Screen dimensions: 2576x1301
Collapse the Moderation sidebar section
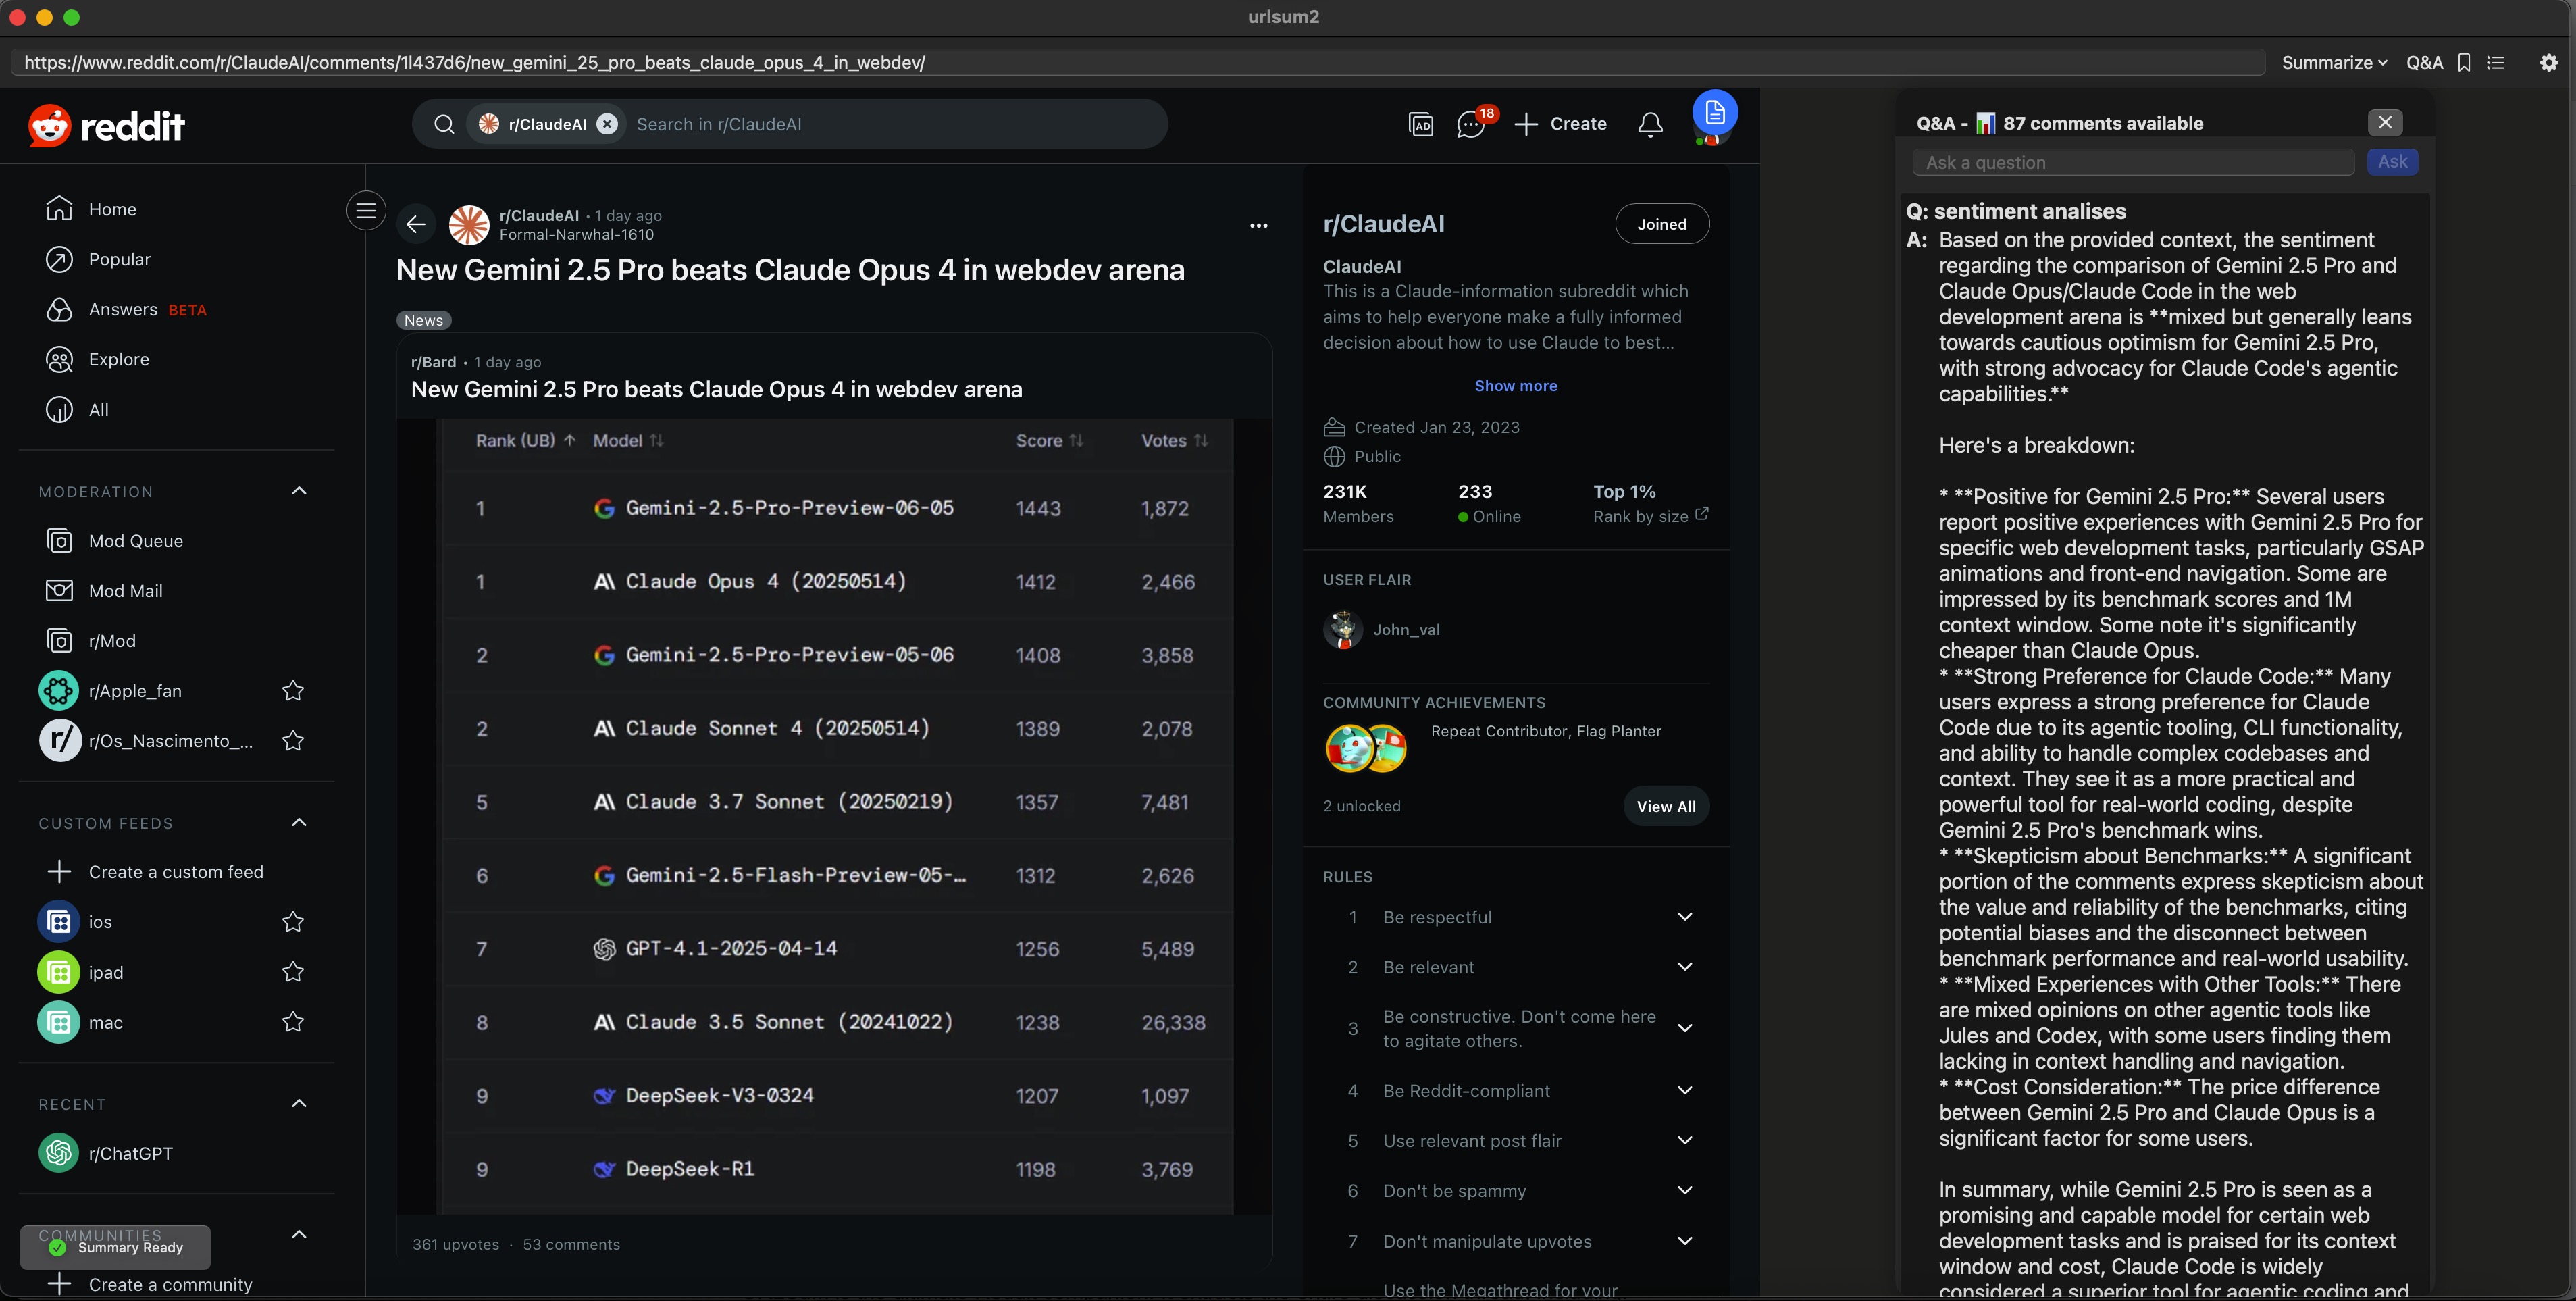coord(298,491)
